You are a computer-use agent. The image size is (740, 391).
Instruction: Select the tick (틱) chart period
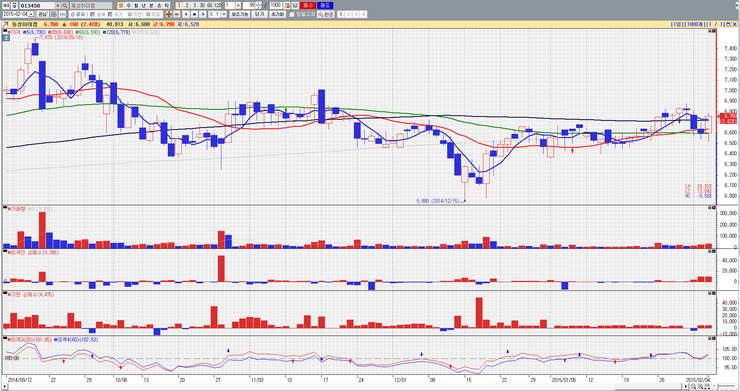pyautogui.click(x=167, y=5)
